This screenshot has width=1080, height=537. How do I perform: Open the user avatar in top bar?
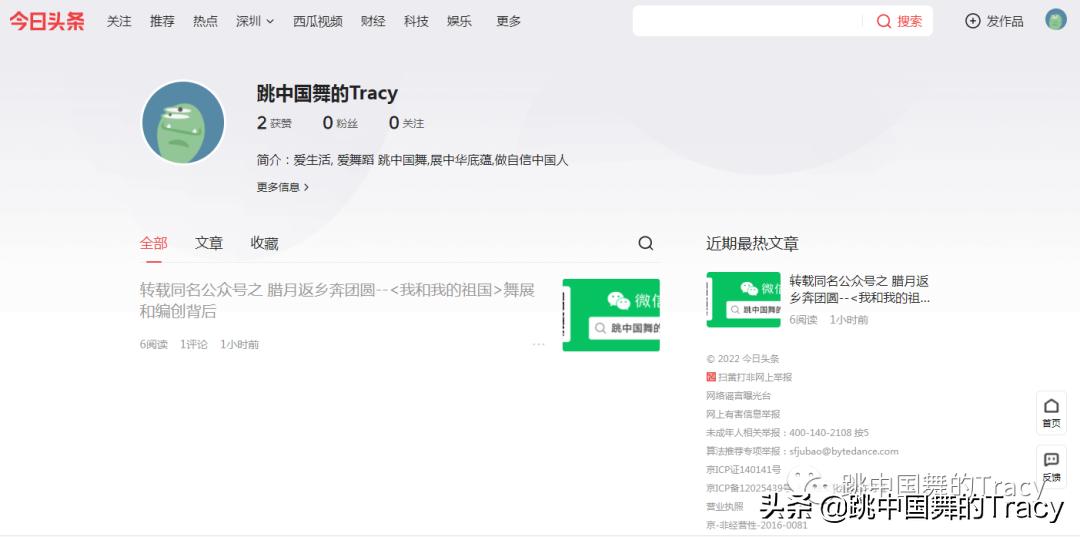tap(1055, 20)
